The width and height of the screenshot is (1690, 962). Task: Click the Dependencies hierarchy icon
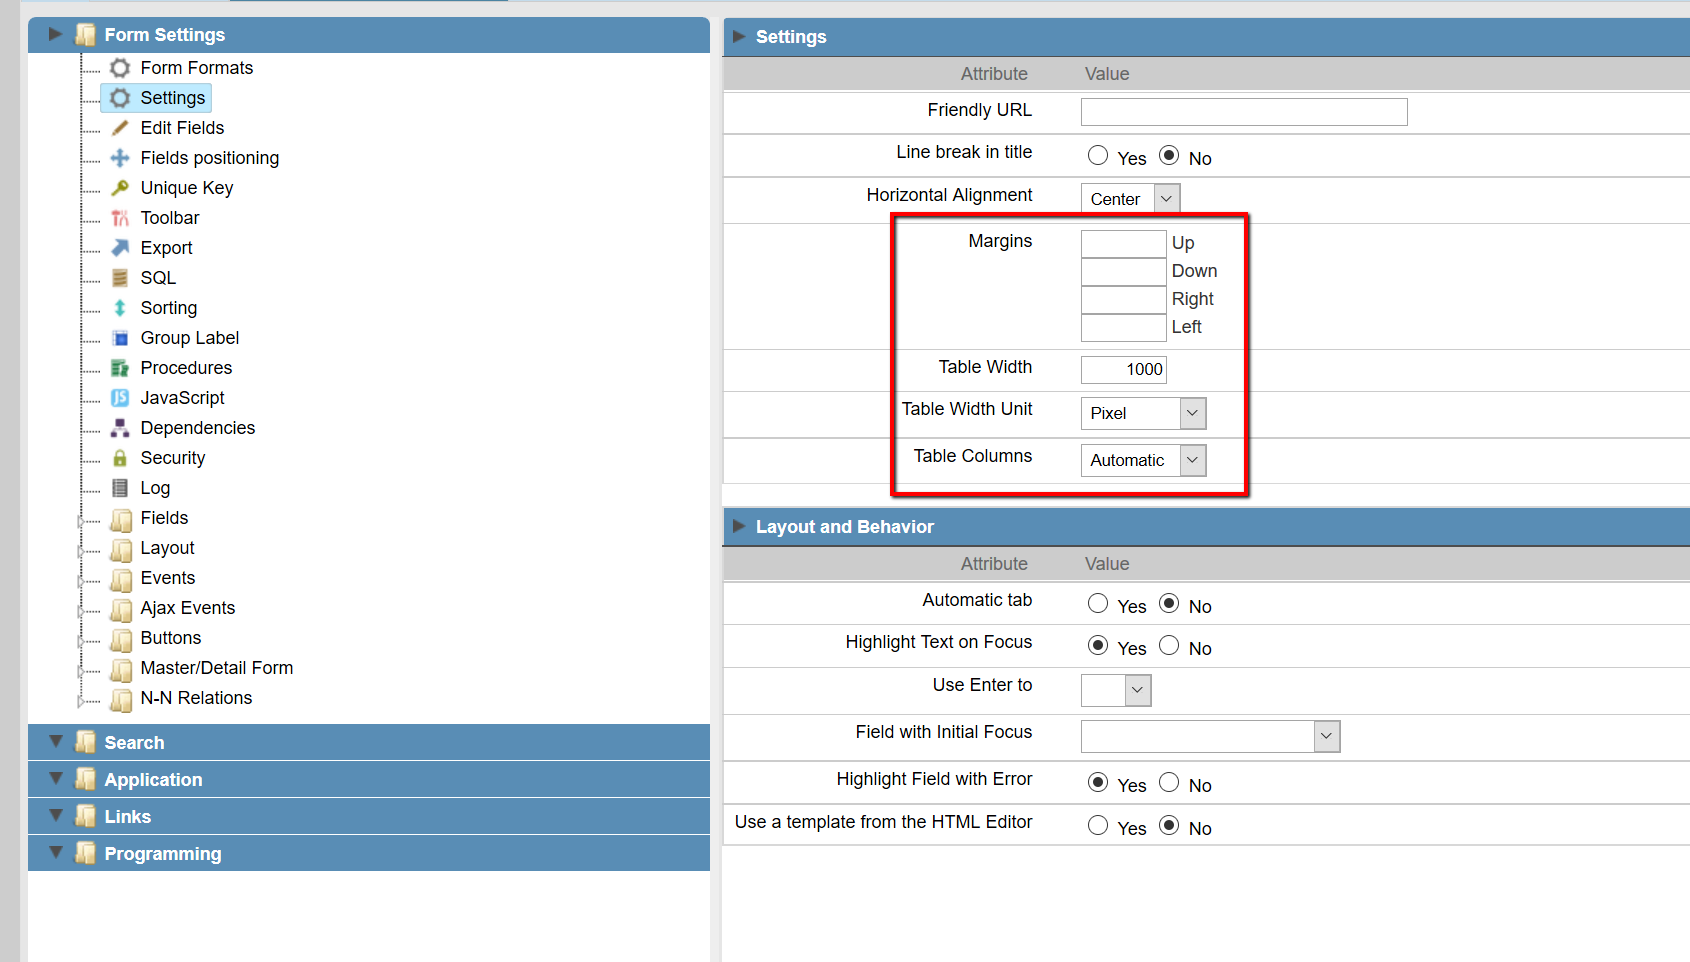click(x=120, y=428)
